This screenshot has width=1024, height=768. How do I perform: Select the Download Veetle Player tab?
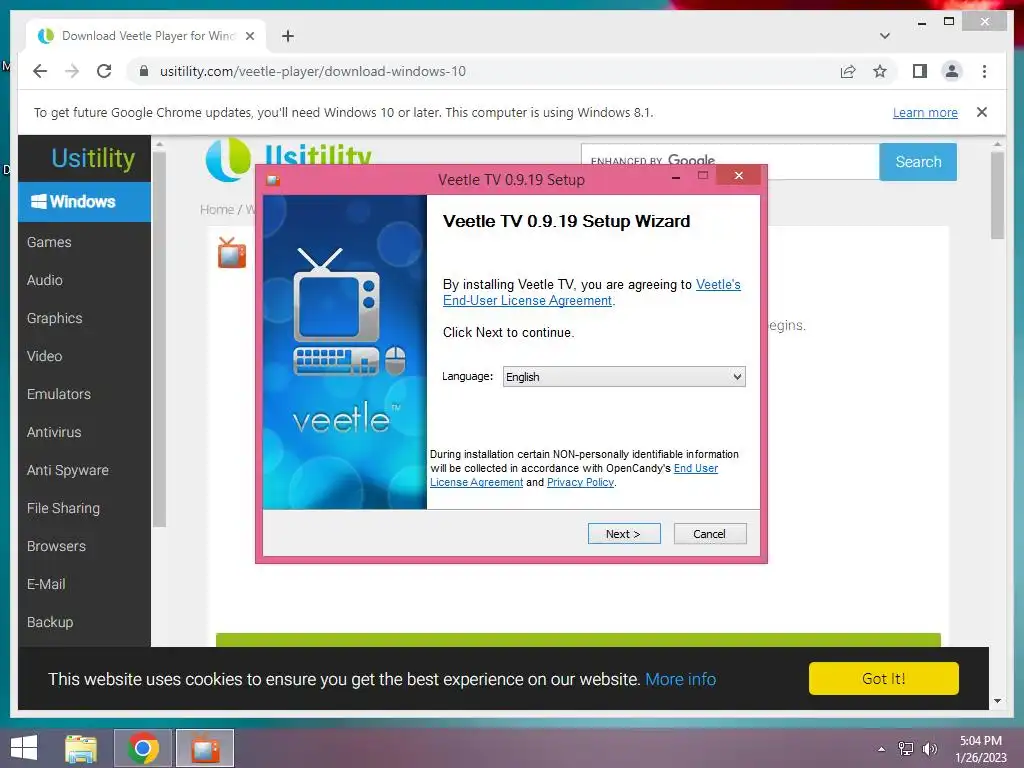[x=146, y=36]
